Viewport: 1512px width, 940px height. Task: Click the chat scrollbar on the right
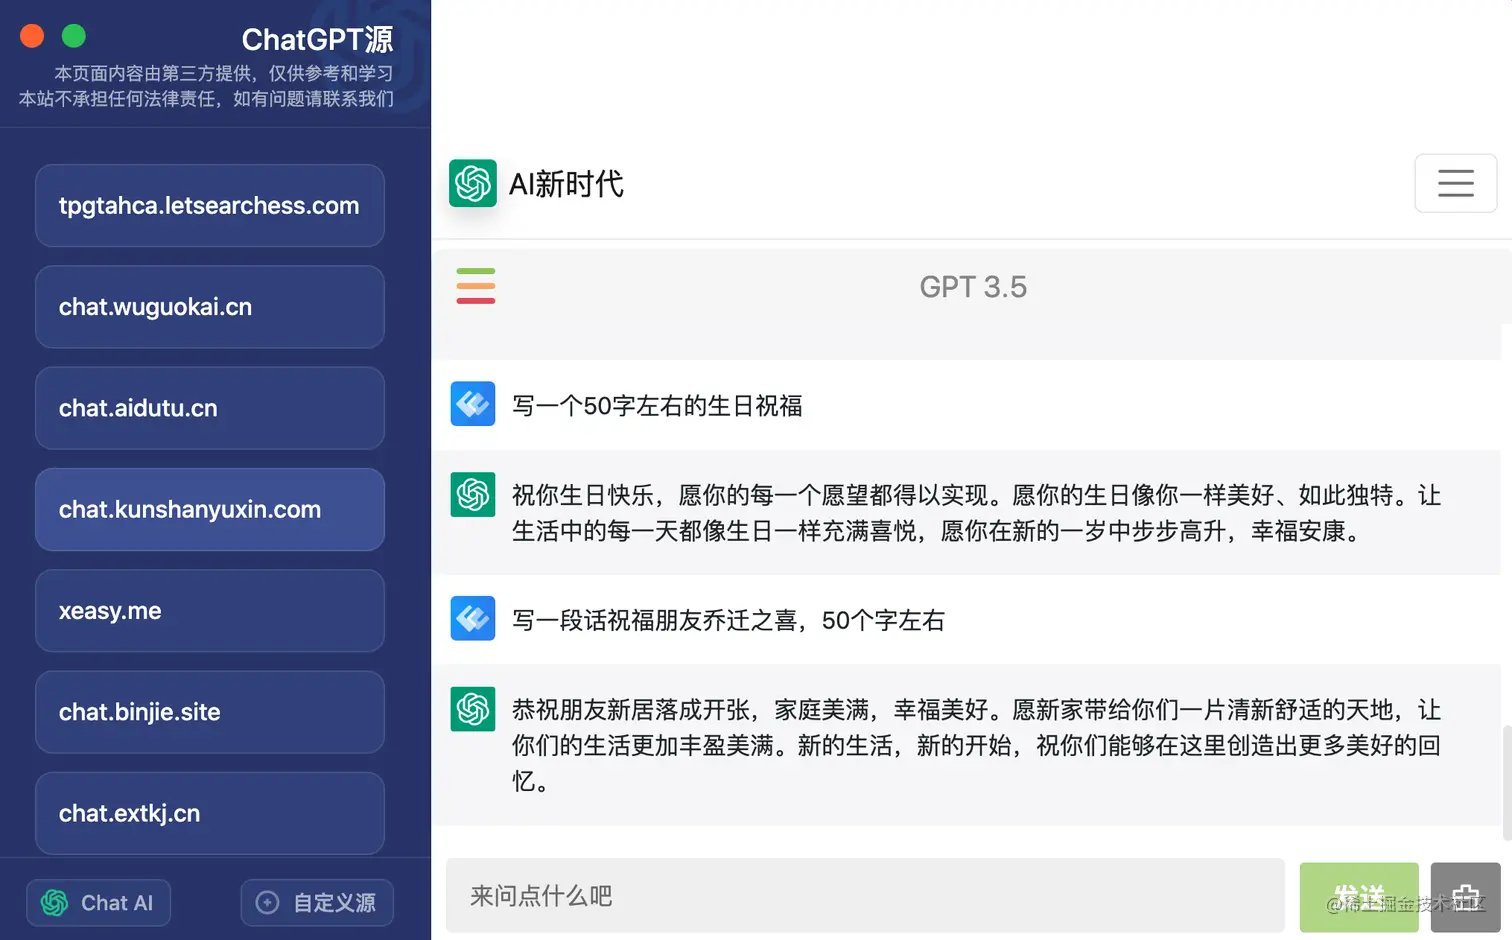1507,783
